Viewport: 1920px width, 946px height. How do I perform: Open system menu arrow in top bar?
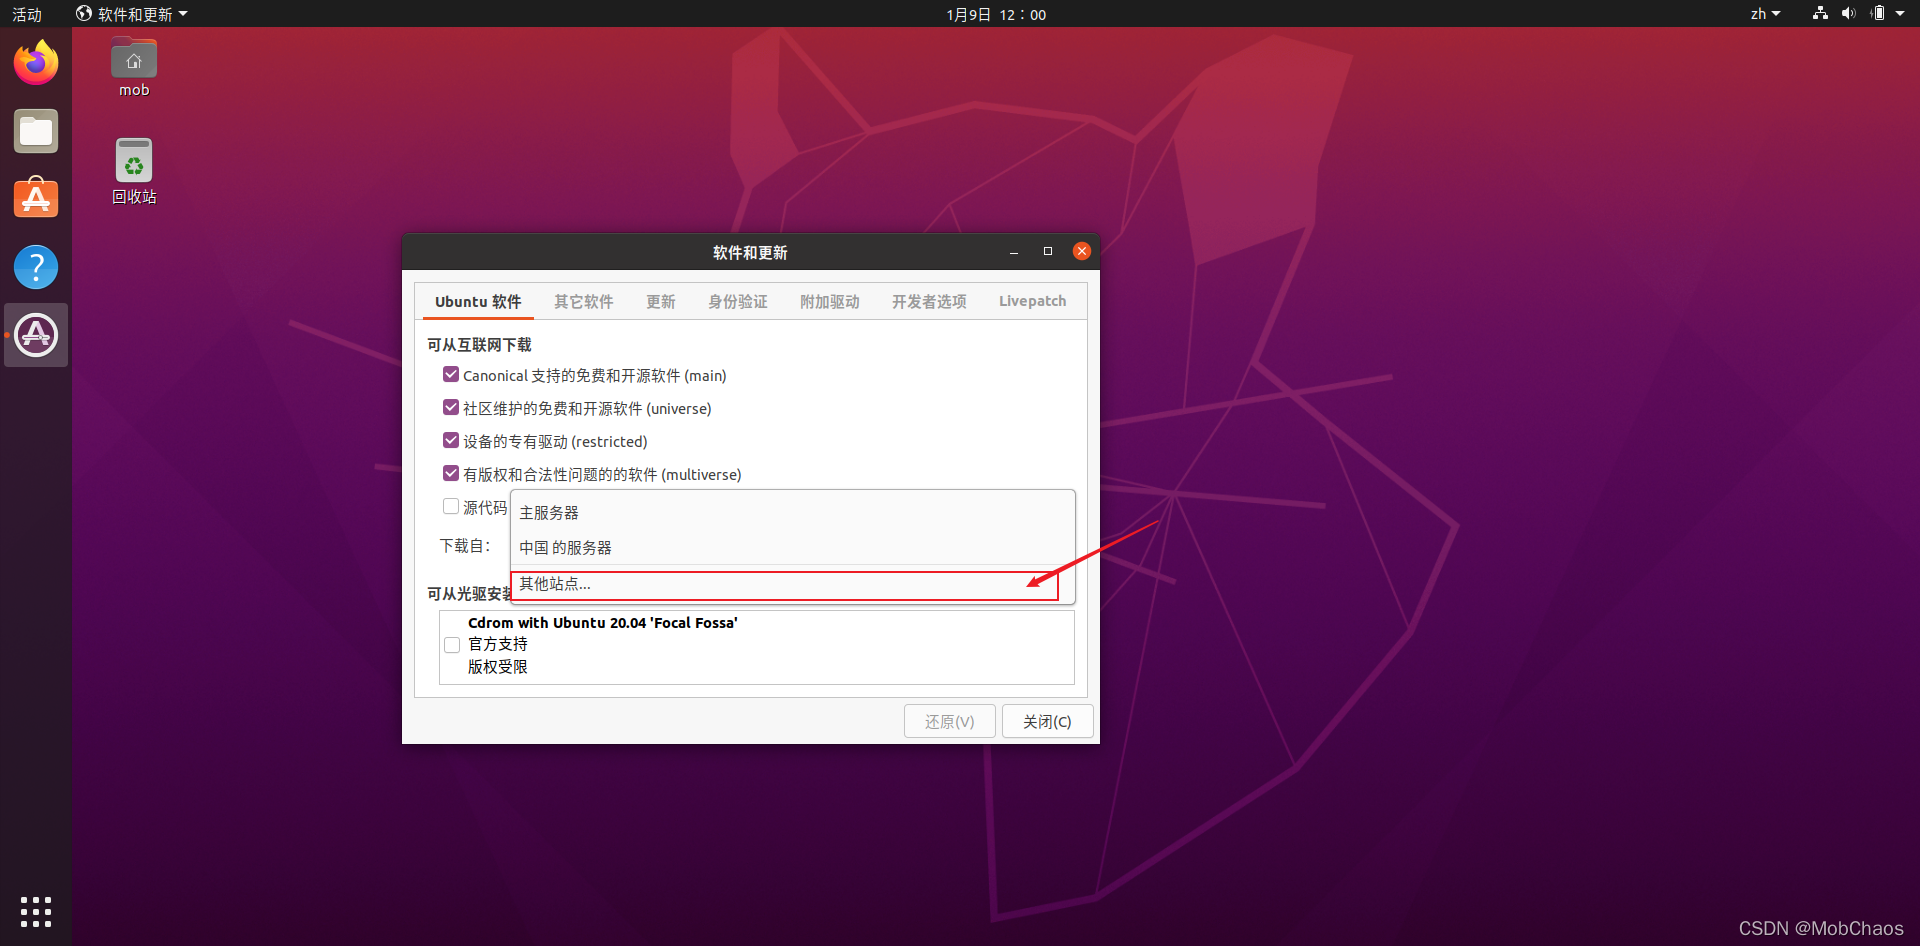(1900, 14)
